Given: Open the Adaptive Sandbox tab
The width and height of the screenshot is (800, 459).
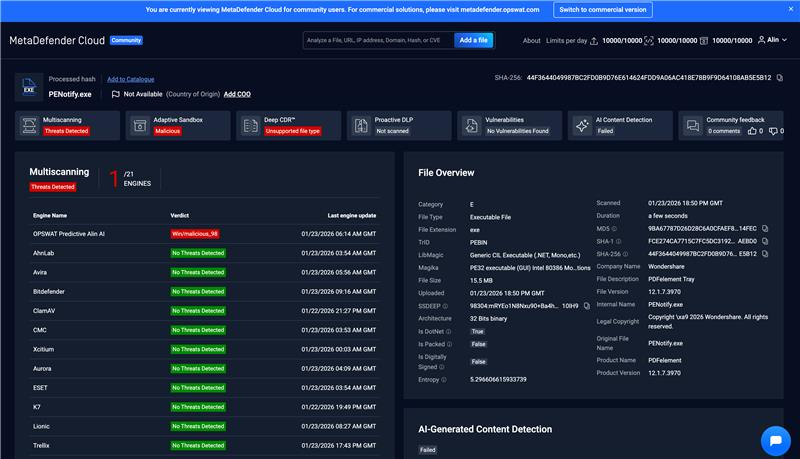Looking at the screenshot, I should (x=178, y=125).
